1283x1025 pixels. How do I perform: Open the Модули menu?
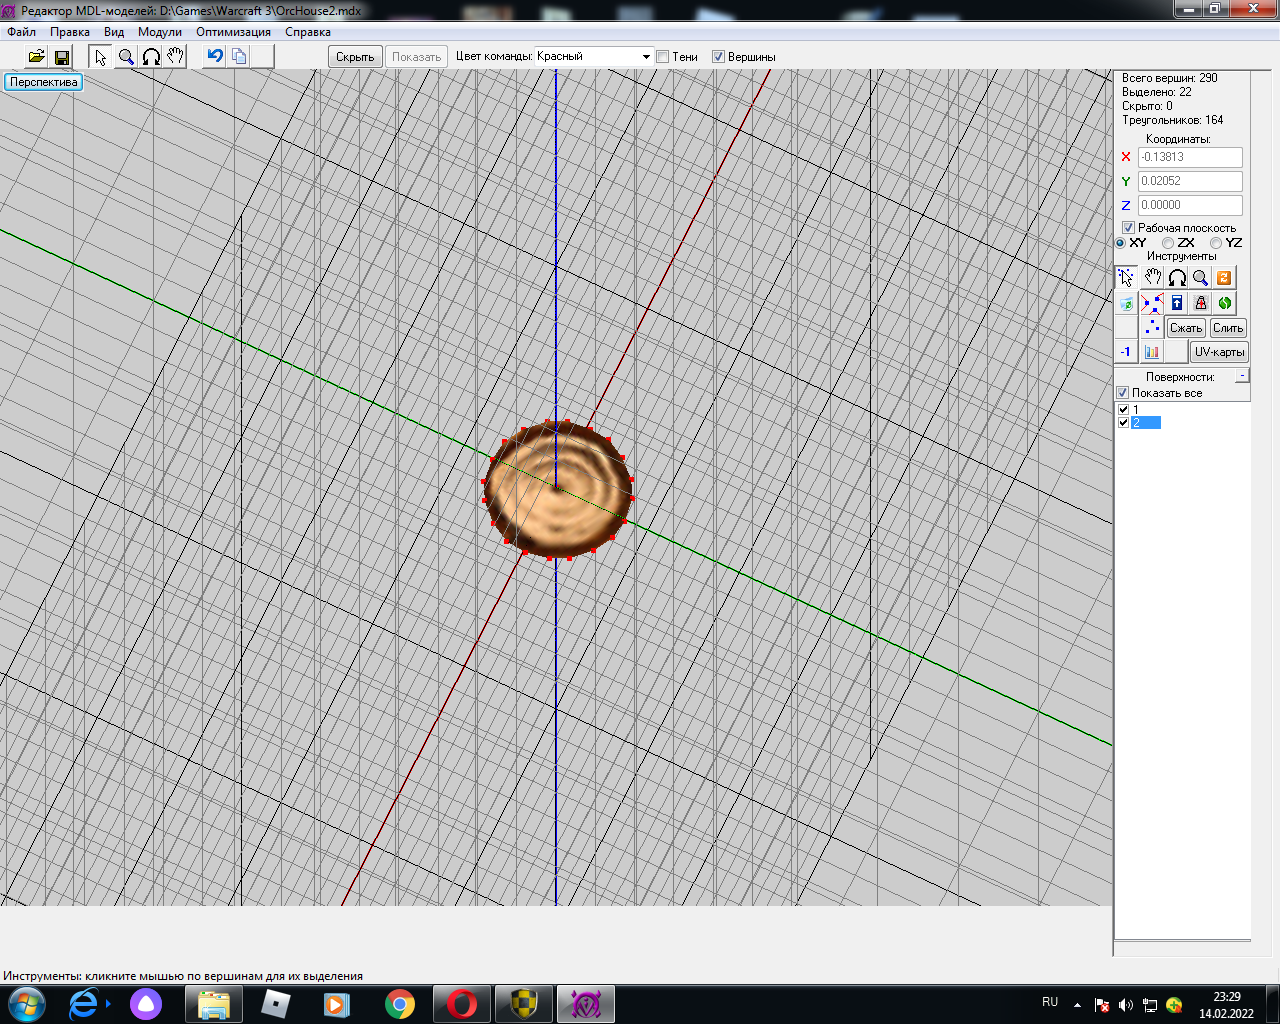(x=160, y=32)
